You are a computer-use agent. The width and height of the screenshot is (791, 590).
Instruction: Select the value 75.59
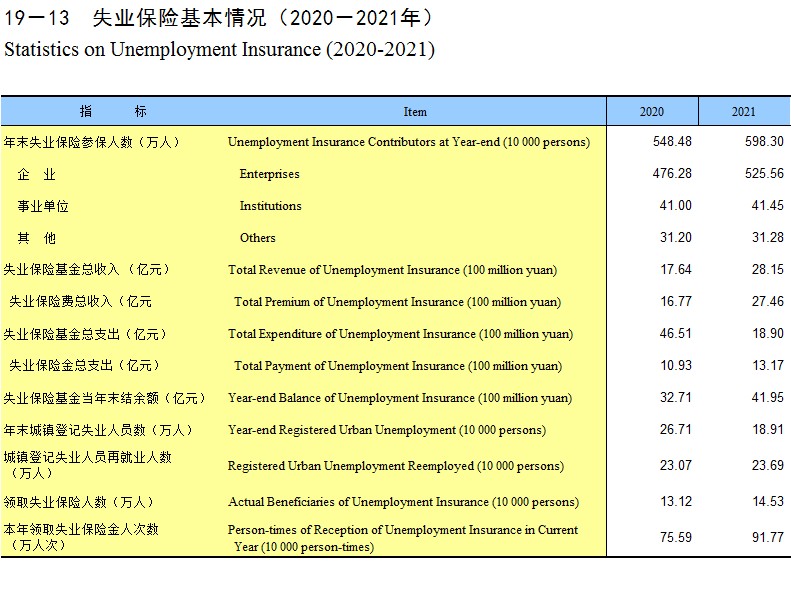675,538
